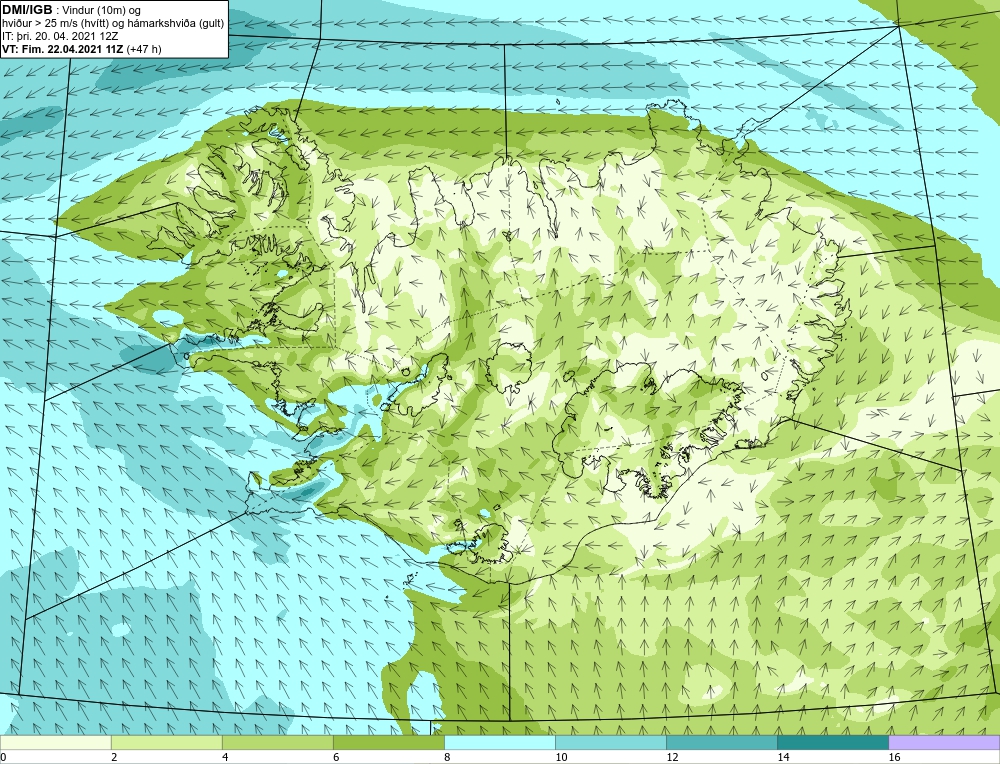1000x764 pixels.
Task: Click the 2–4 m/s light green legend swatch
Action: [x=166, y=742]
